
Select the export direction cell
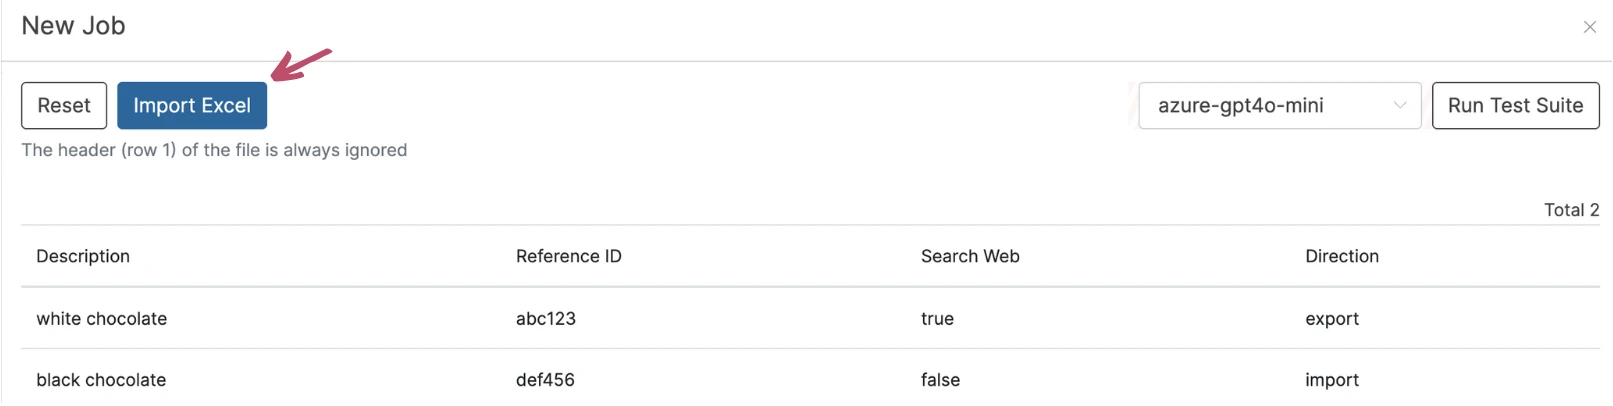click(1331, 319)
